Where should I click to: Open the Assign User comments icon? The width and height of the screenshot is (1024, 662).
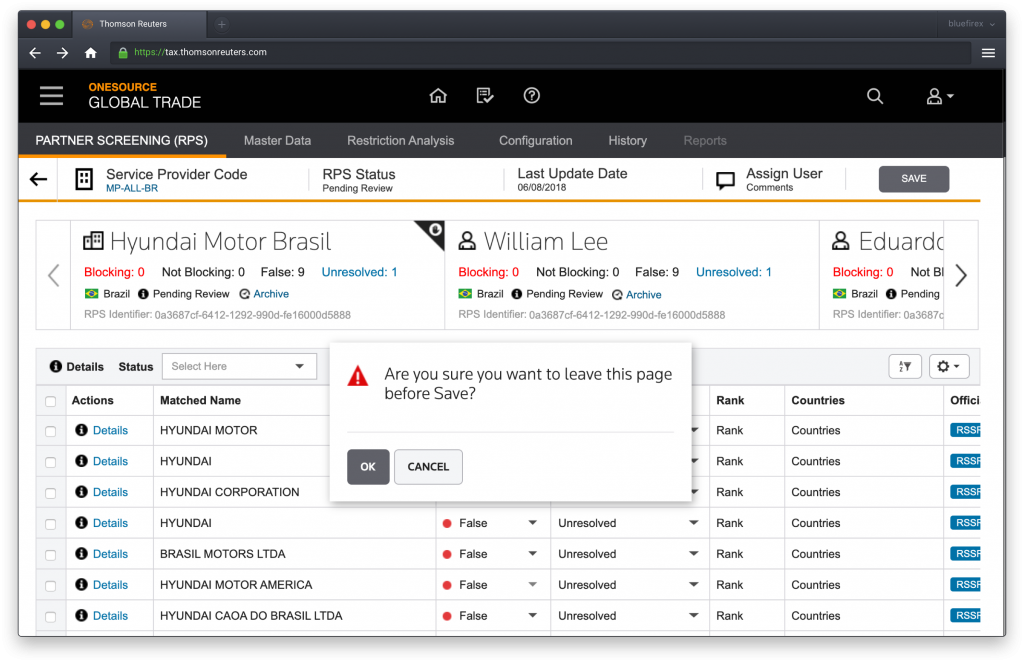point(725,180)
